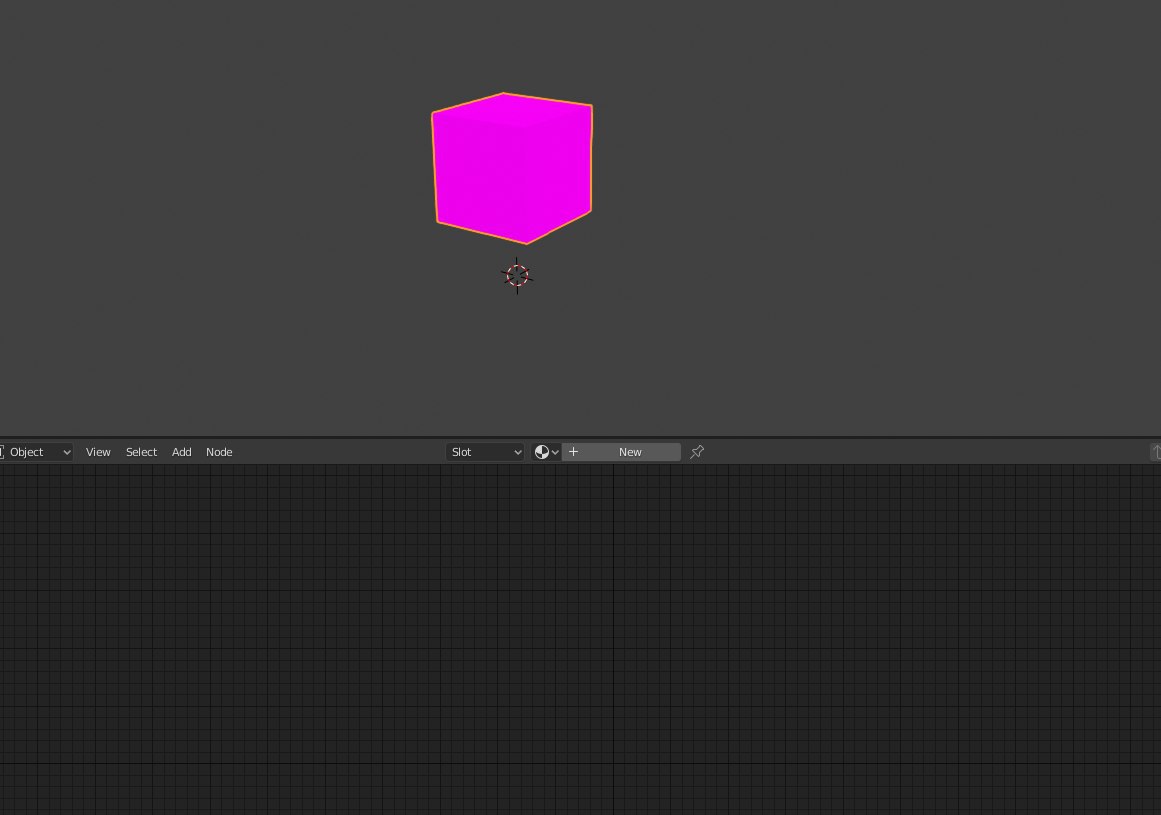Screen dimensions: 1161x815
Task: Browse materials with the sphere icon dropdown
Action: [546, 452]
